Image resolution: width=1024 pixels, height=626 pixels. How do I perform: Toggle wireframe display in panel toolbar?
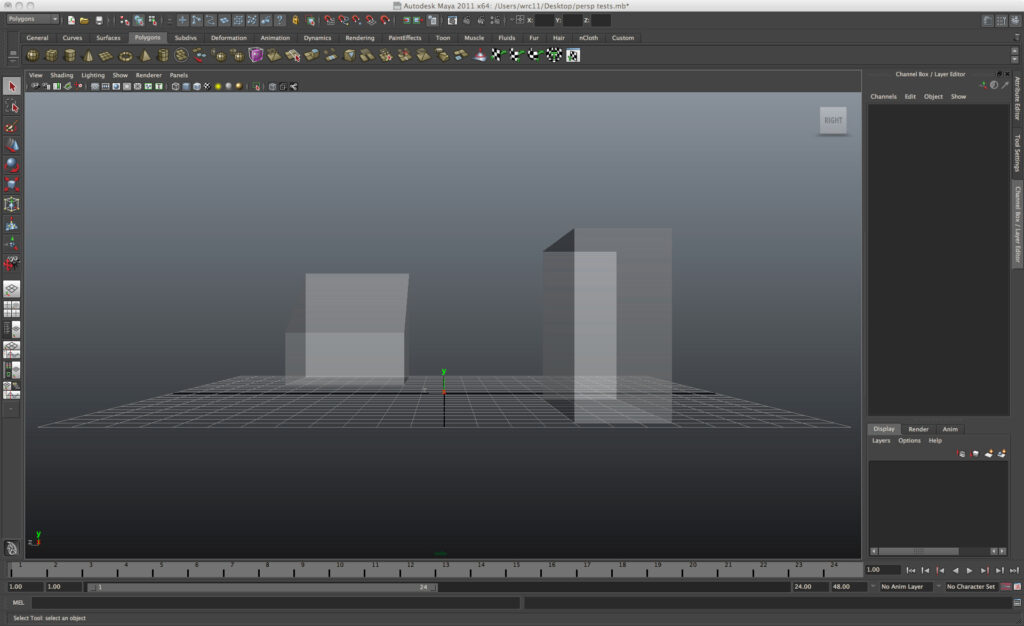pos(175,87)
